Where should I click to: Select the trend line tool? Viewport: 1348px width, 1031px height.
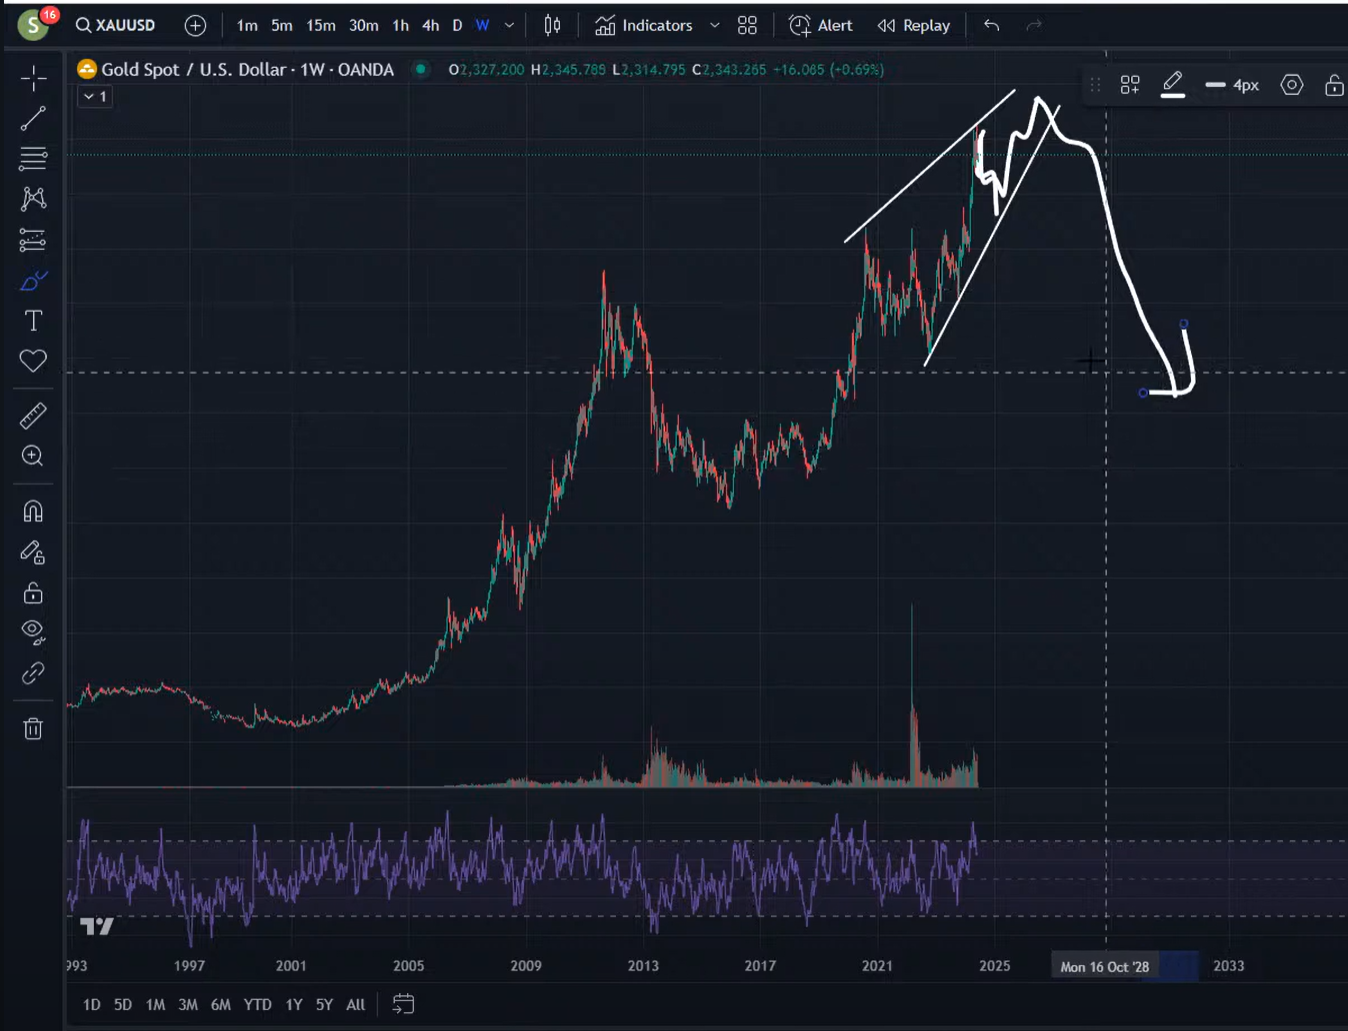point(33,119)
